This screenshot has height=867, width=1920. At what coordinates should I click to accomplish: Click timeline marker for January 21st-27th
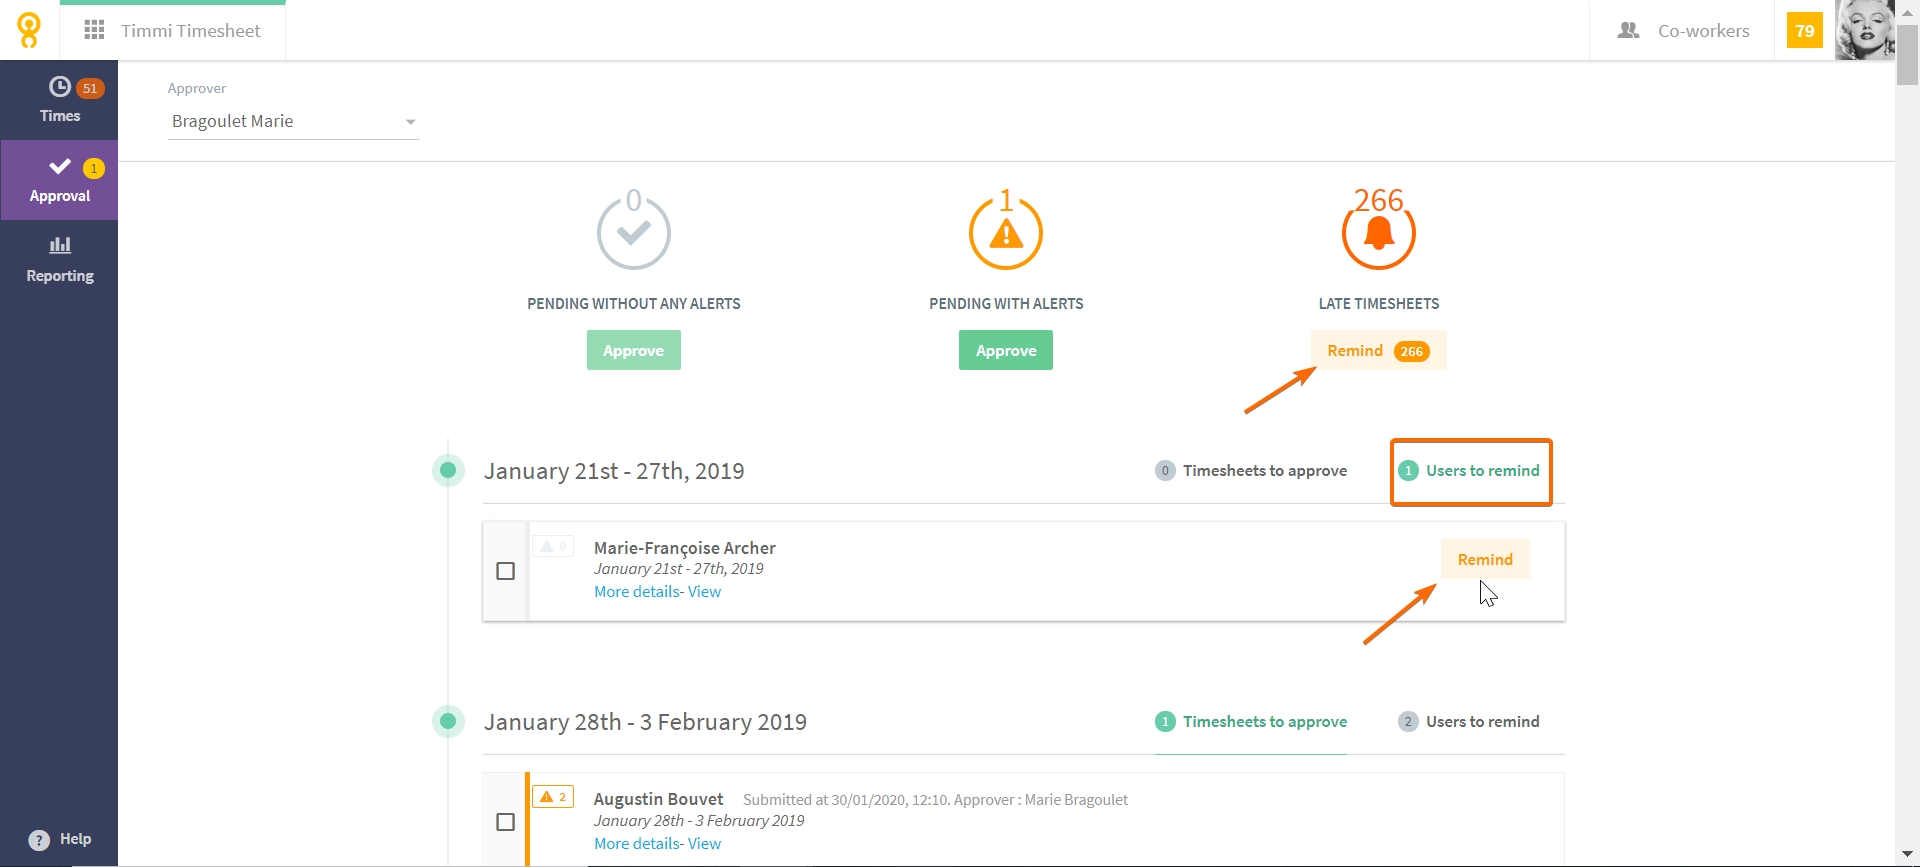pos(448,470)
